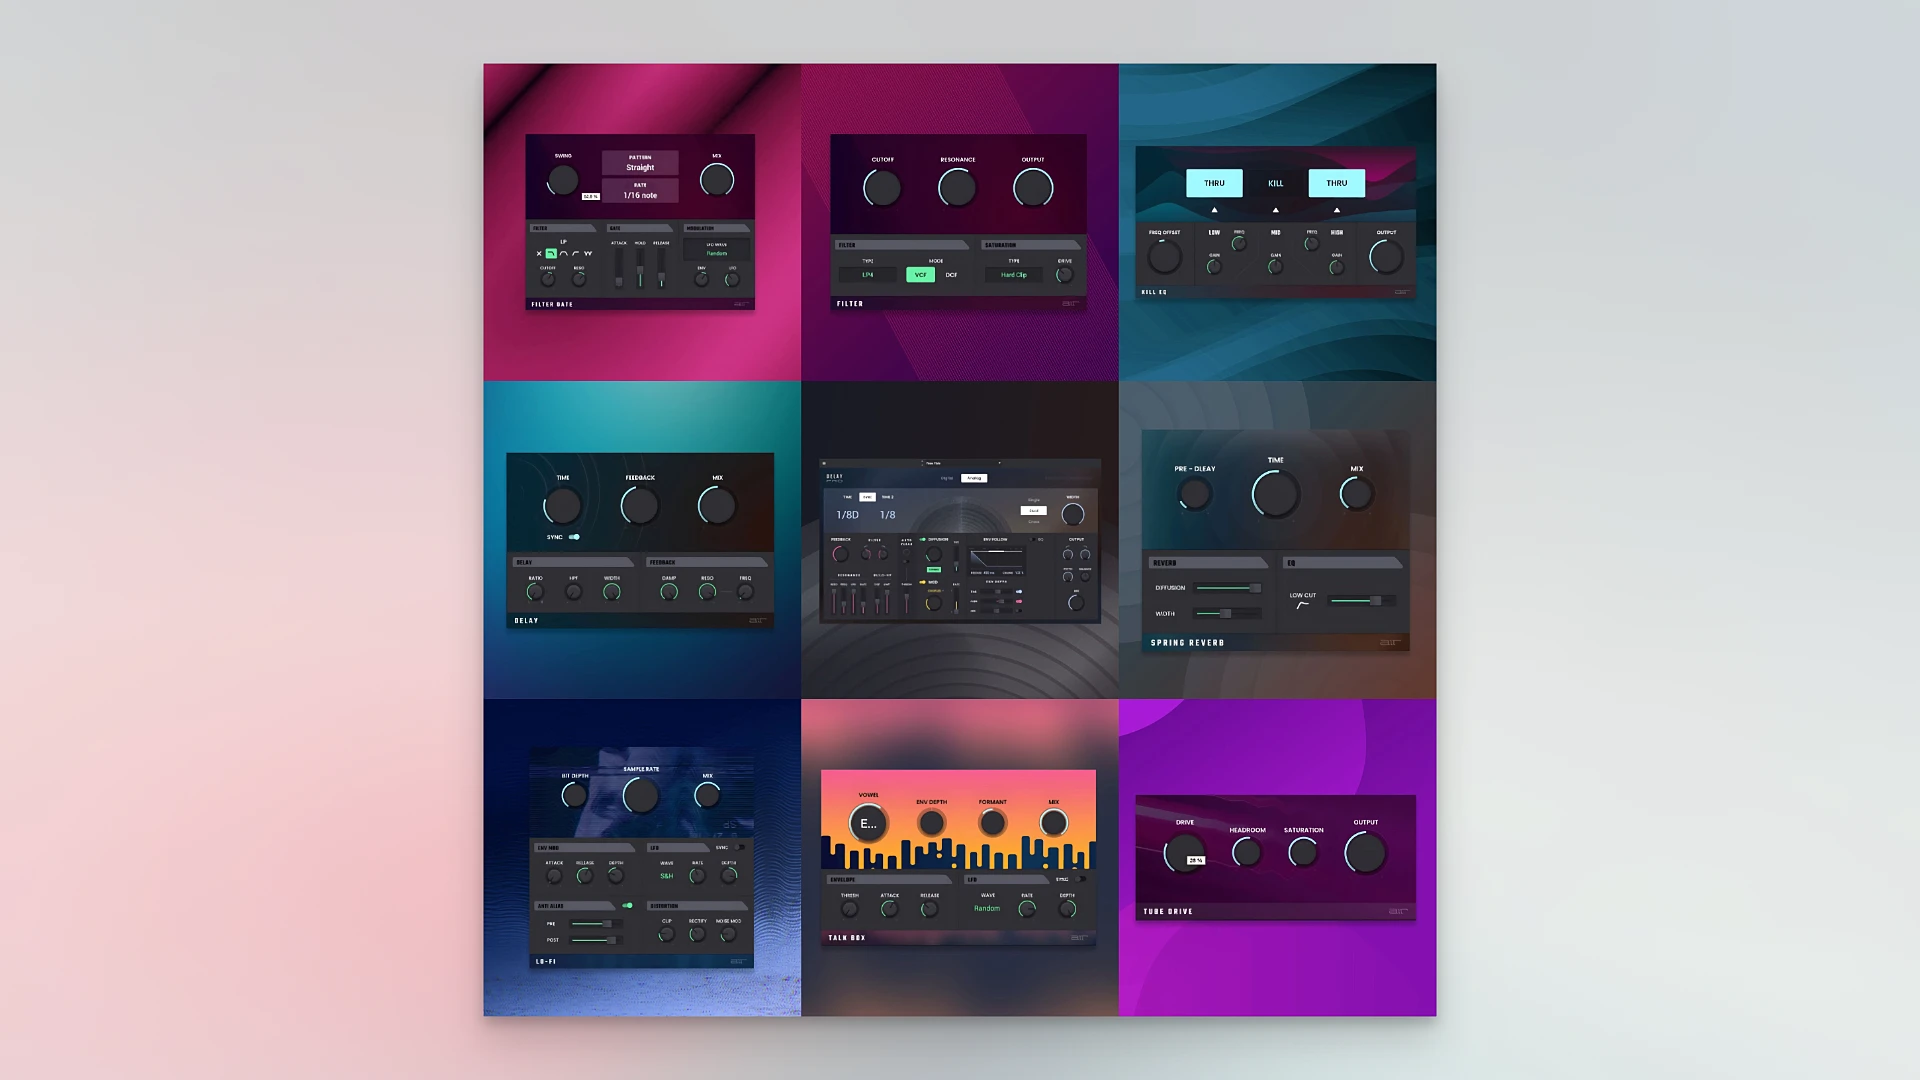Disable the Anti Alias switch in Lo-Fi
The image size is (1920, 1080).
(628, 905)
